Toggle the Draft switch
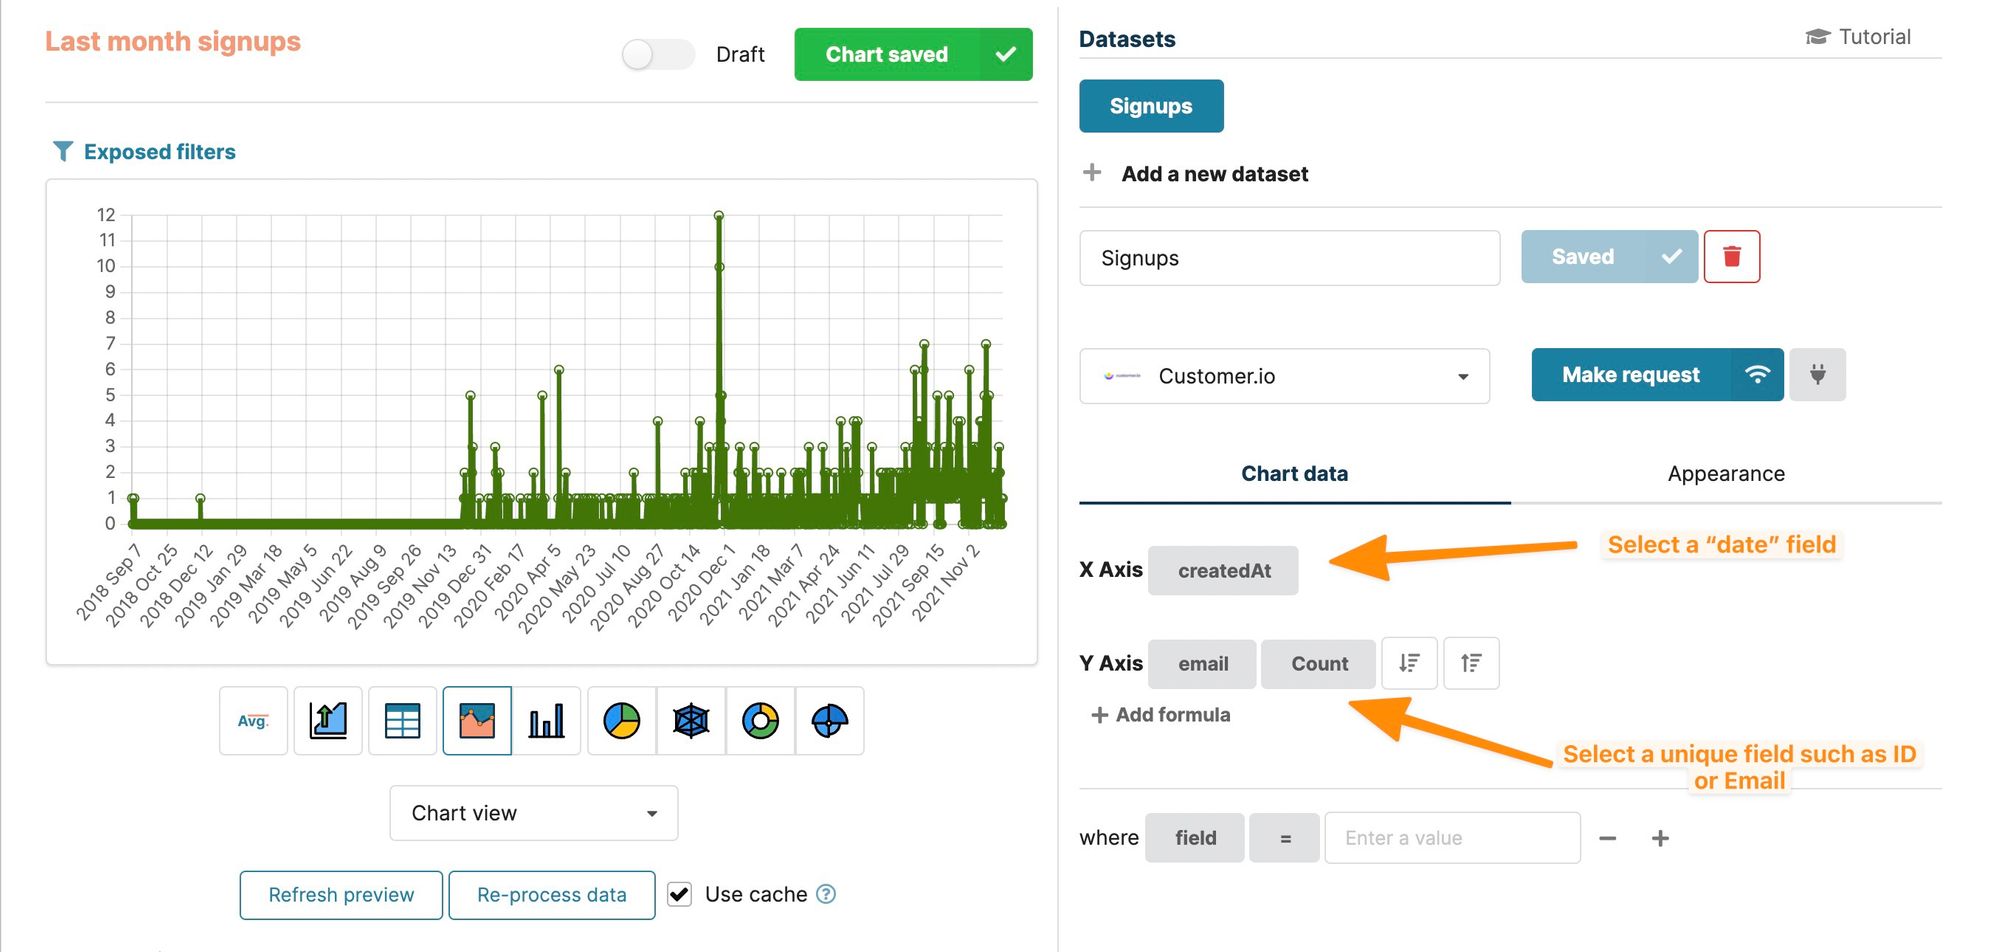 click(x=657, y=55)
